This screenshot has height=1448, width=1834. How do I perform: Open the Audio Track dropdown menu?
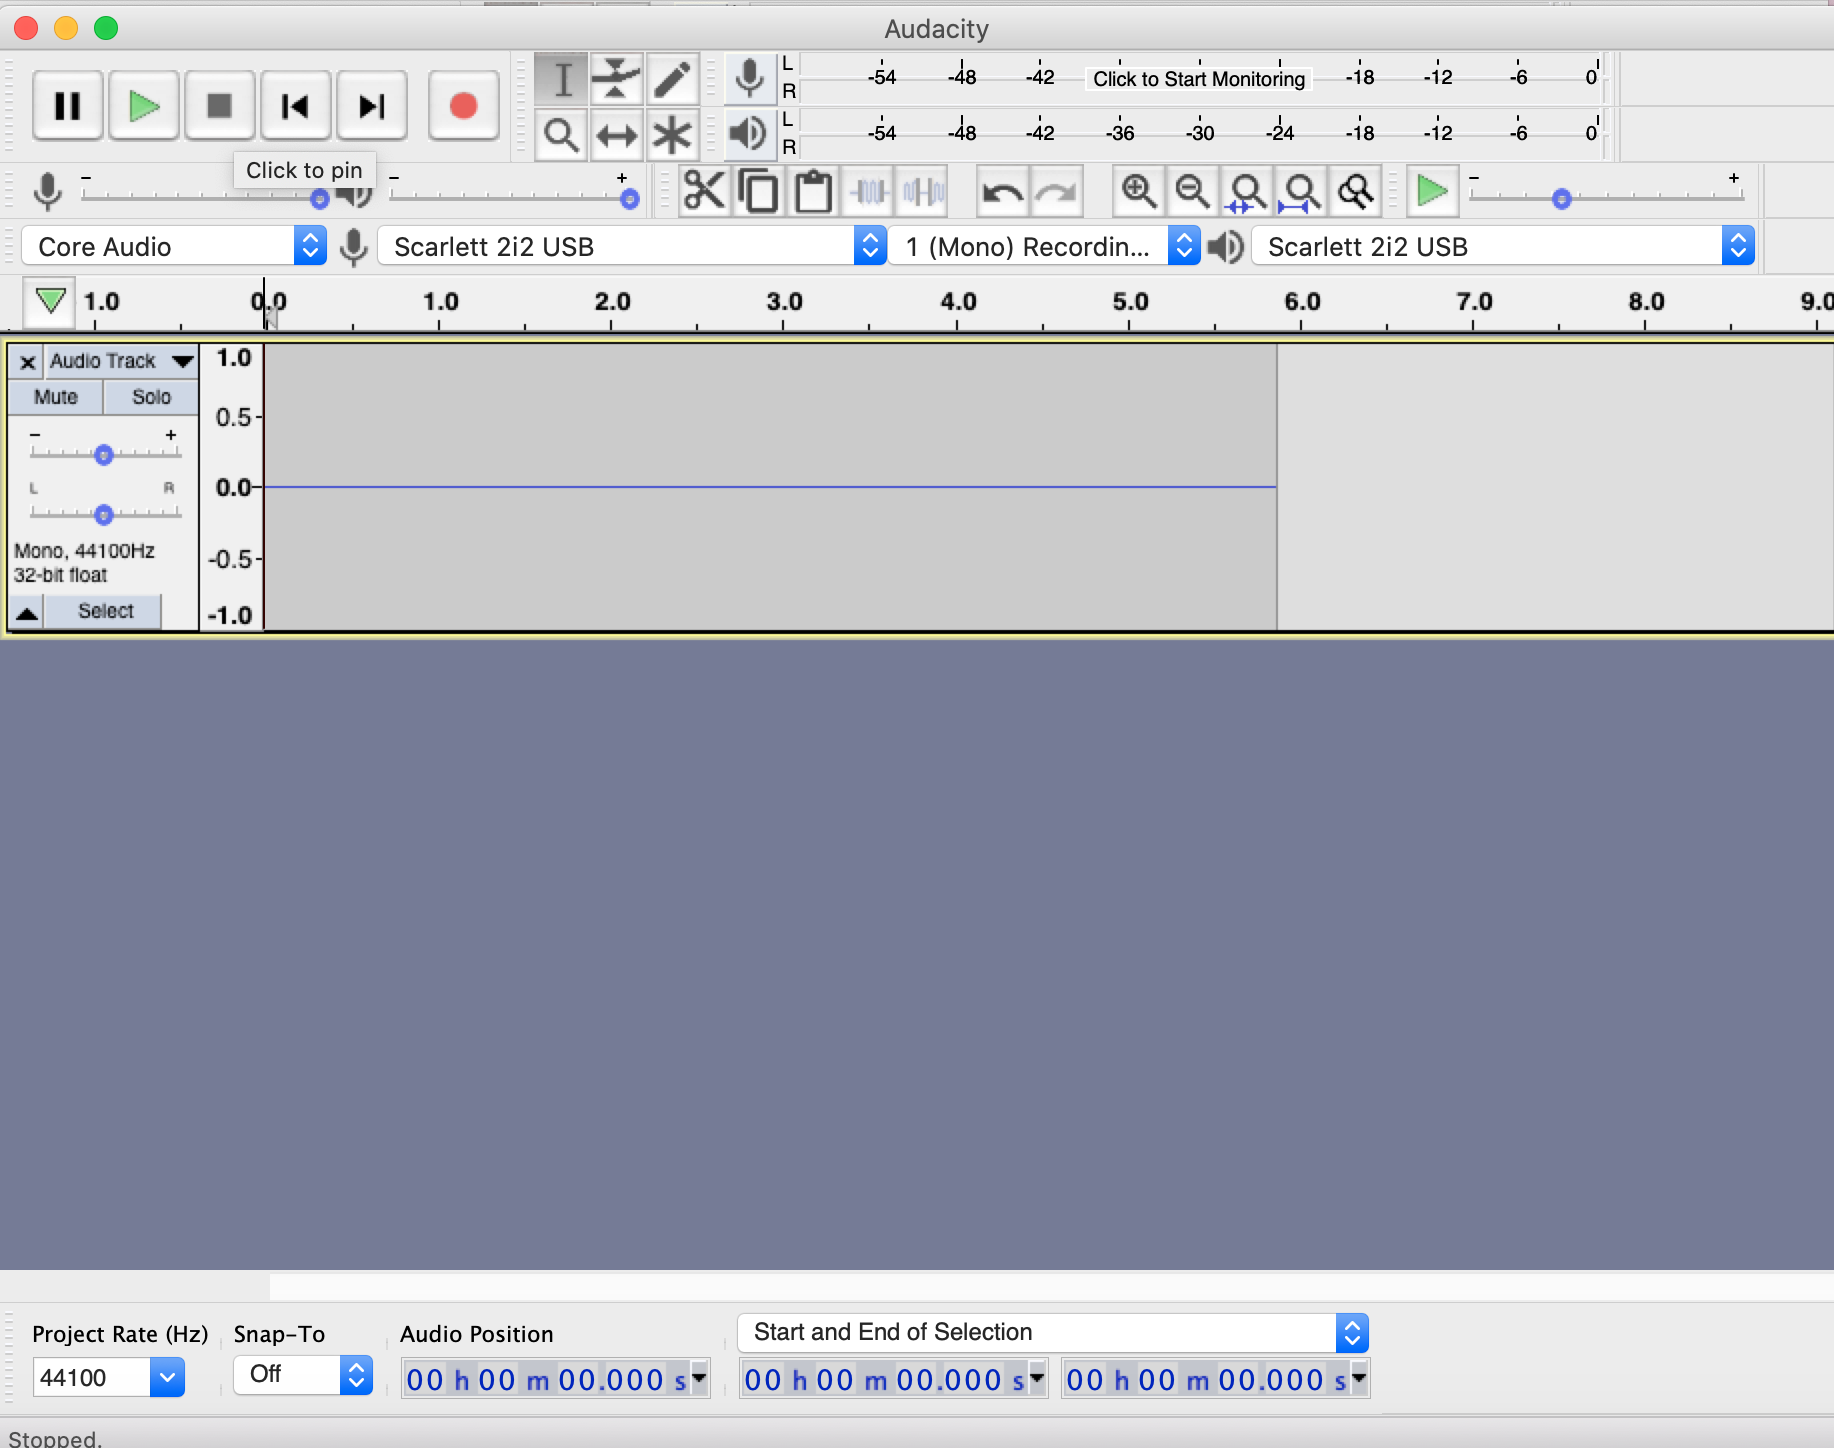121,361
